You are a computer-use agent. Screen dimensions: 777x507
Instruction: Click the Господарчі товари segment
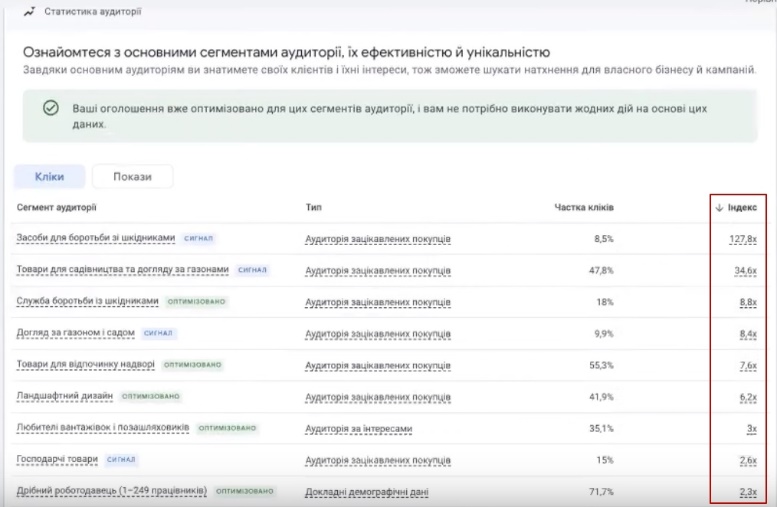[57, 460]
